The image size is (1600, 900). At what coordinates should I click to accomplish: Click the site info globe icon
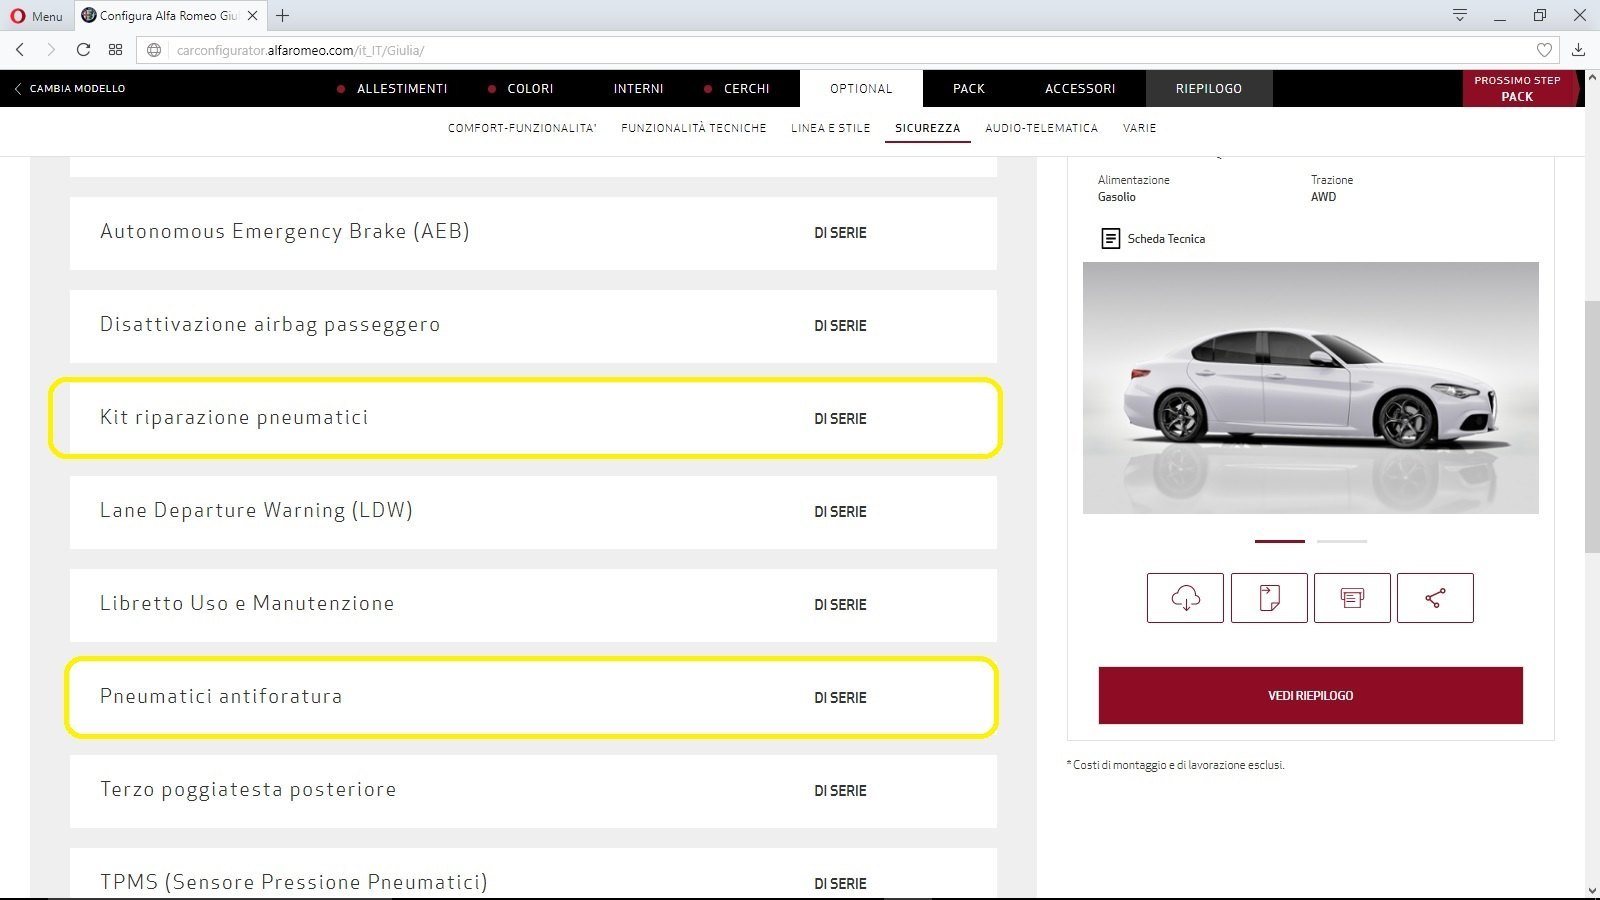coord(154,50)
